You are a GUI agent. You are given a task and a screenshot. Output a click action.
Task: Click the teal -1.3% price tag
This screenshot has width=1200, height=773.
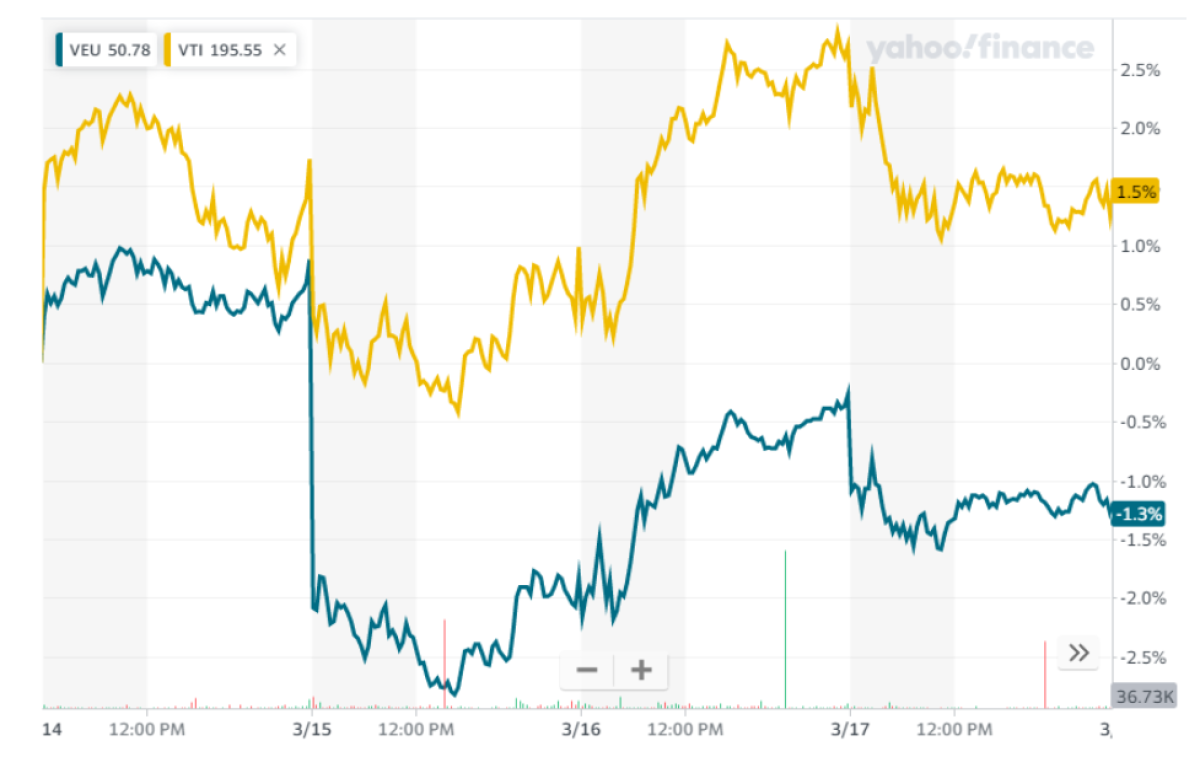[x=1138, y=514]
